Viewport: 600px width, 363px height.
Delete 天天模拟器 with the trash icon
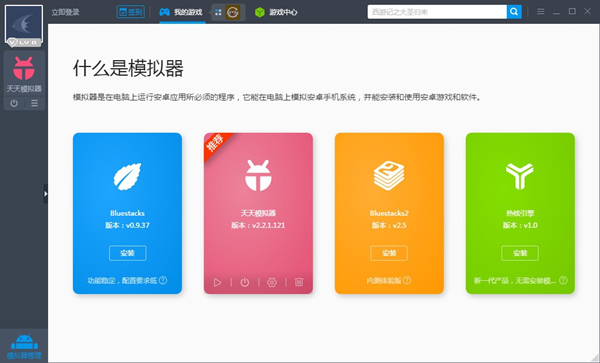pyautogui.click(x=299, y=282)
